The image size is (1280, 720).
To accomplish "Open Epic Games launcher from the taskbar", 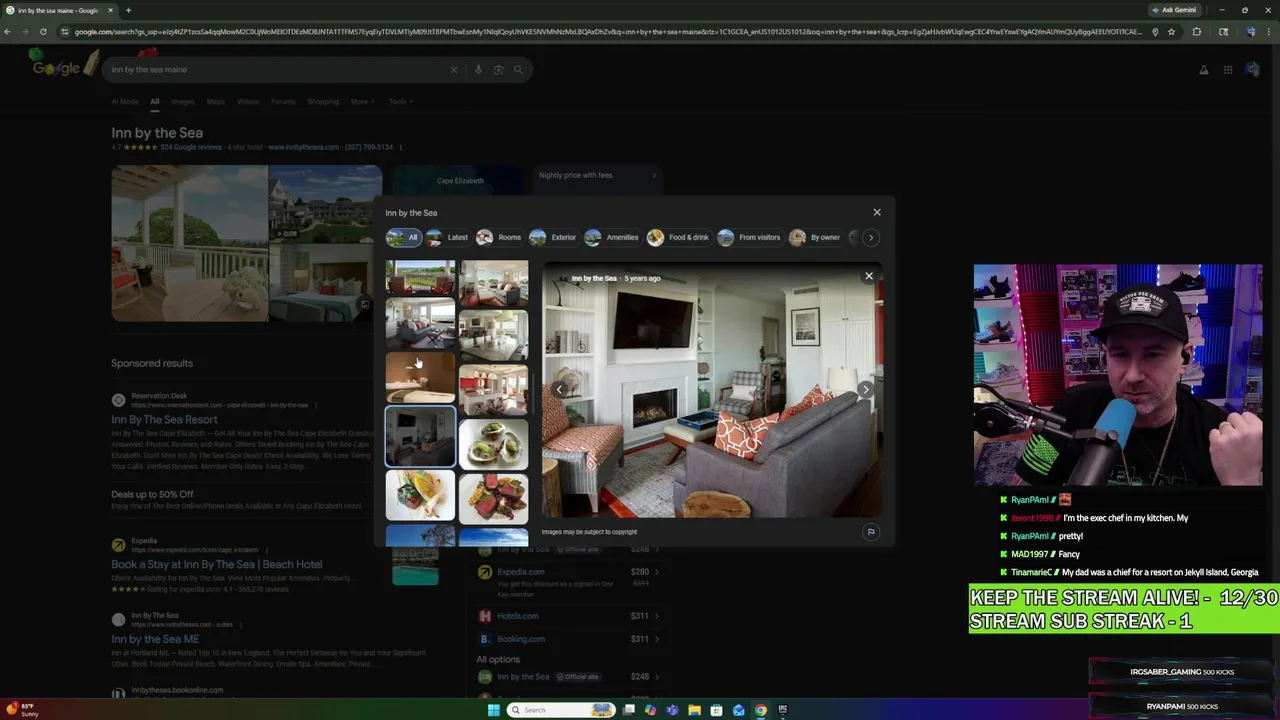I will click(x=783, y=710).
